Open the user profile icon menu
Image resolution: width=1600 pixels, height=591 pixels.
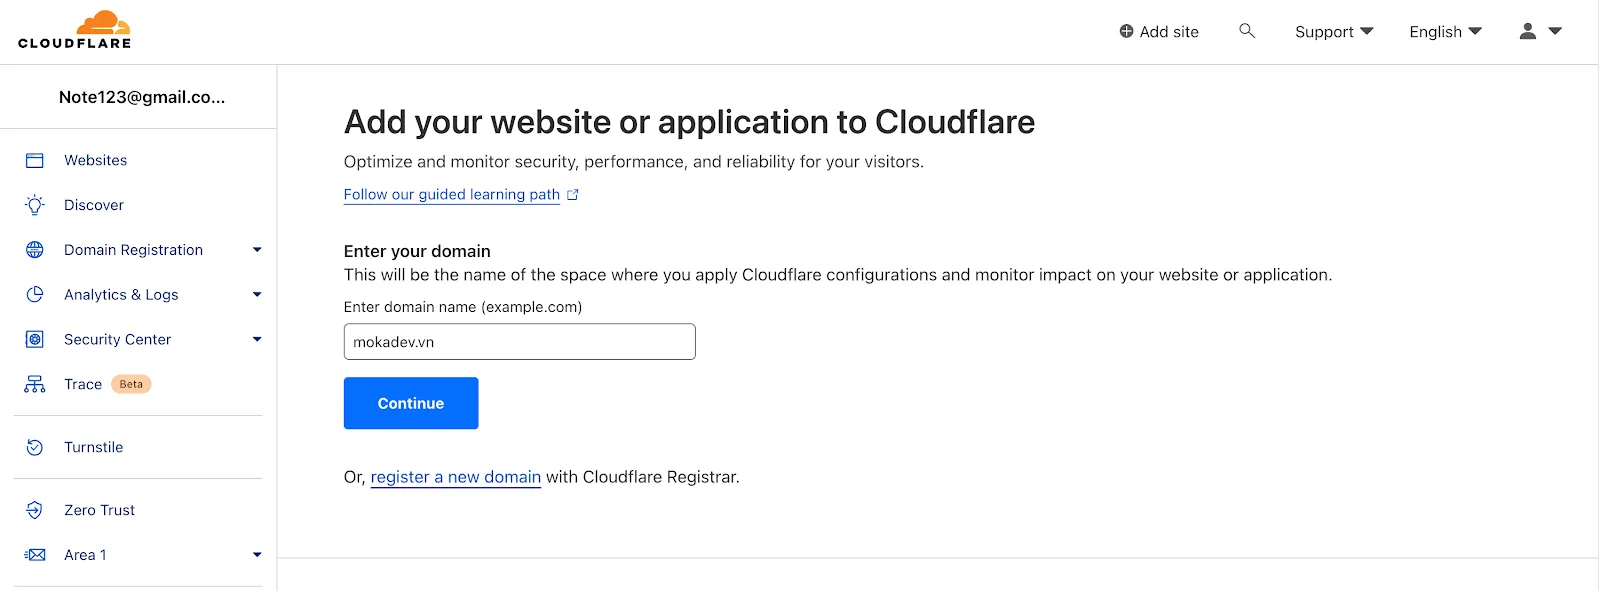click(1528, 31)
